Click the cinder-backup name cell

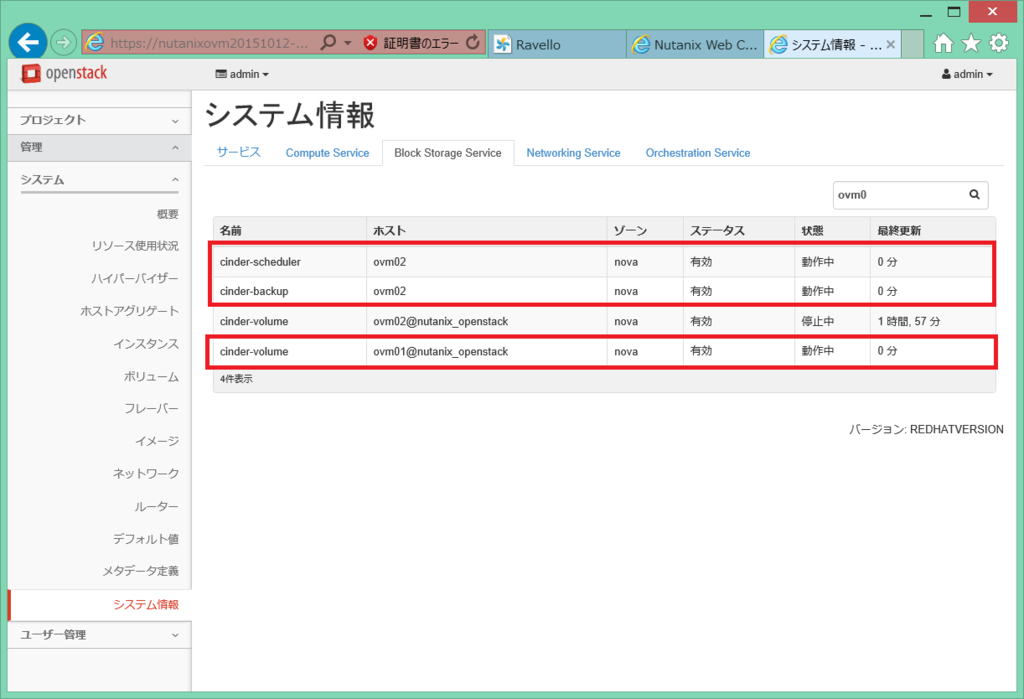point(289,291)
